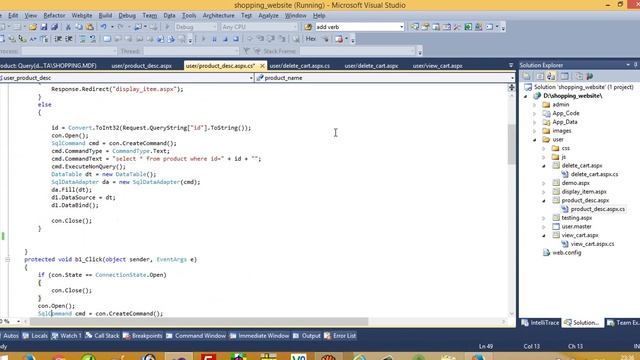The image size is (640, 360).
Task: Open the Locals debug window tab
Action: point(36,336)
